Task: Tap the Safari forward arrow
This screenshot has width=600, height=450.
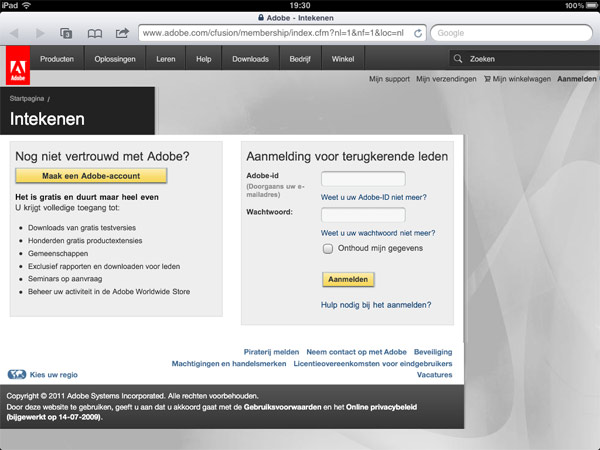Action: pyautogui.click(x=40, y=33)
